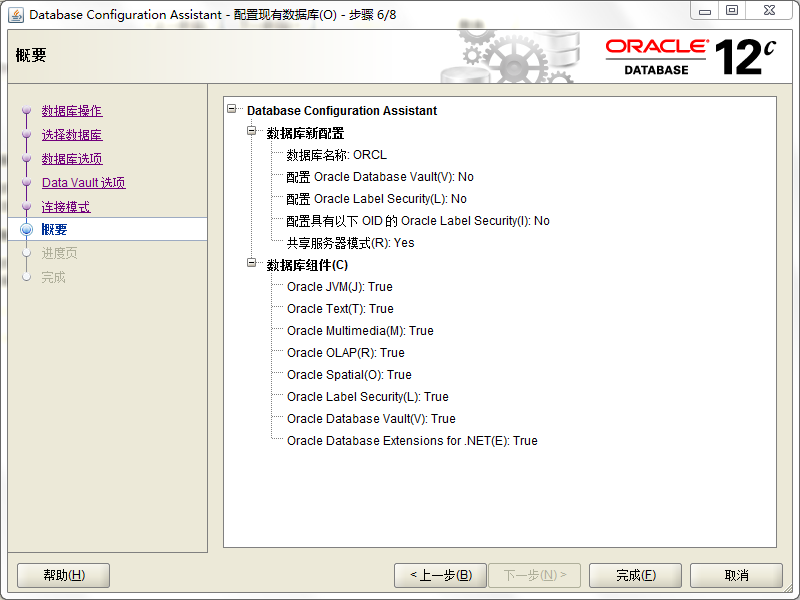Select the Oracle Multimedia(M): True row
Image resolution: width=800 pixels, height=600 pixels.
pyautogui.click(x=360, y=331)
